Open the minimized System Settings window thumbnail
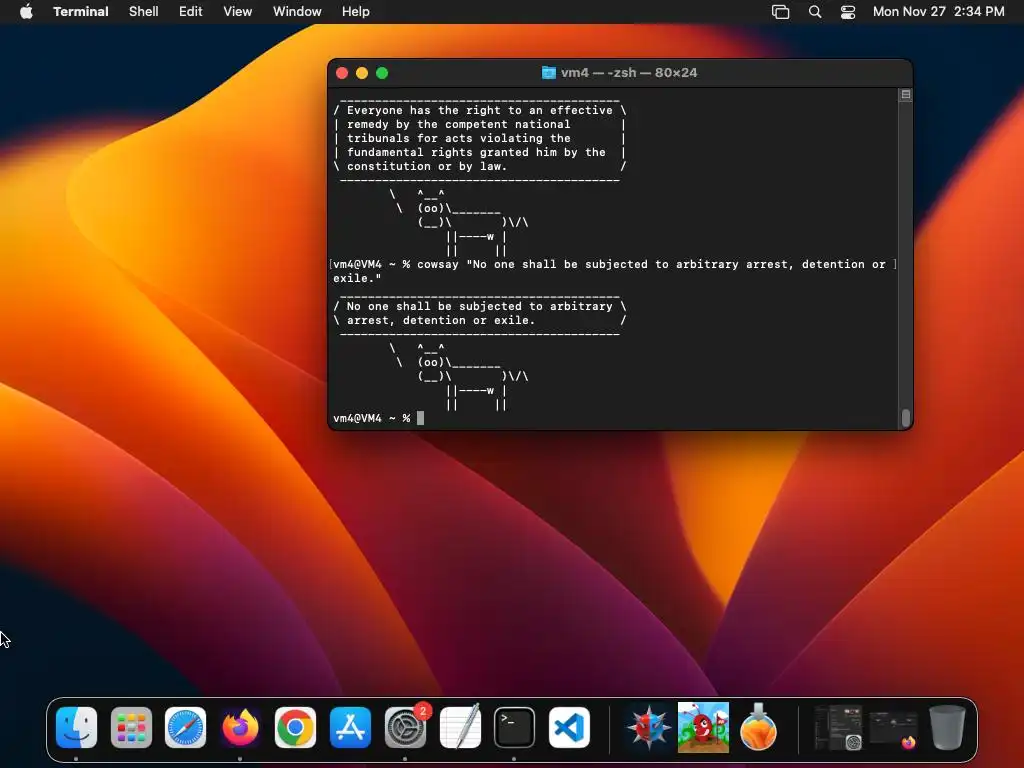This screenshot has height=768, width=1024. coord(839,727)
